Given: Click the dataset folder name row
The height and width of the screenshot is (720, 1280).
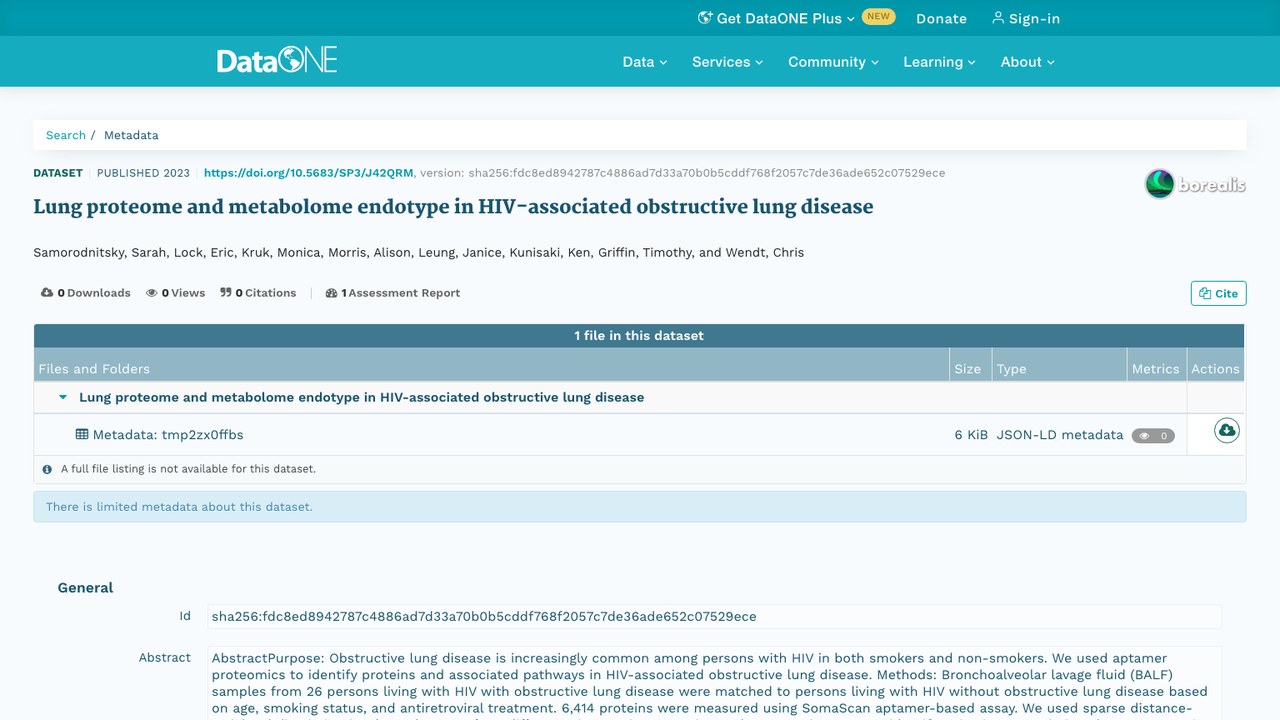Looking at the screenshot, I should point(361,397).
